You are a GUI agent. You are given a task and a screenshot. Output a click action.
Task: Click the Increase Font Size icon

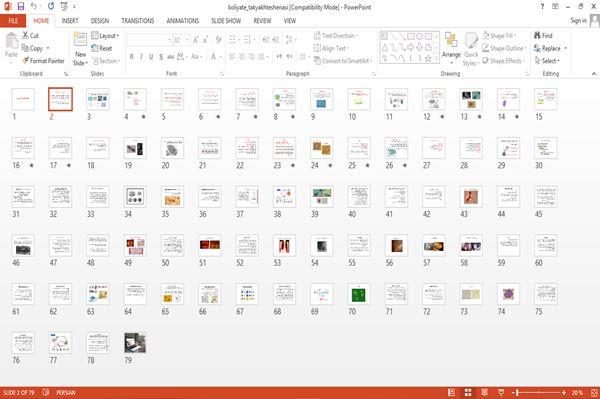tap(196, 40)
